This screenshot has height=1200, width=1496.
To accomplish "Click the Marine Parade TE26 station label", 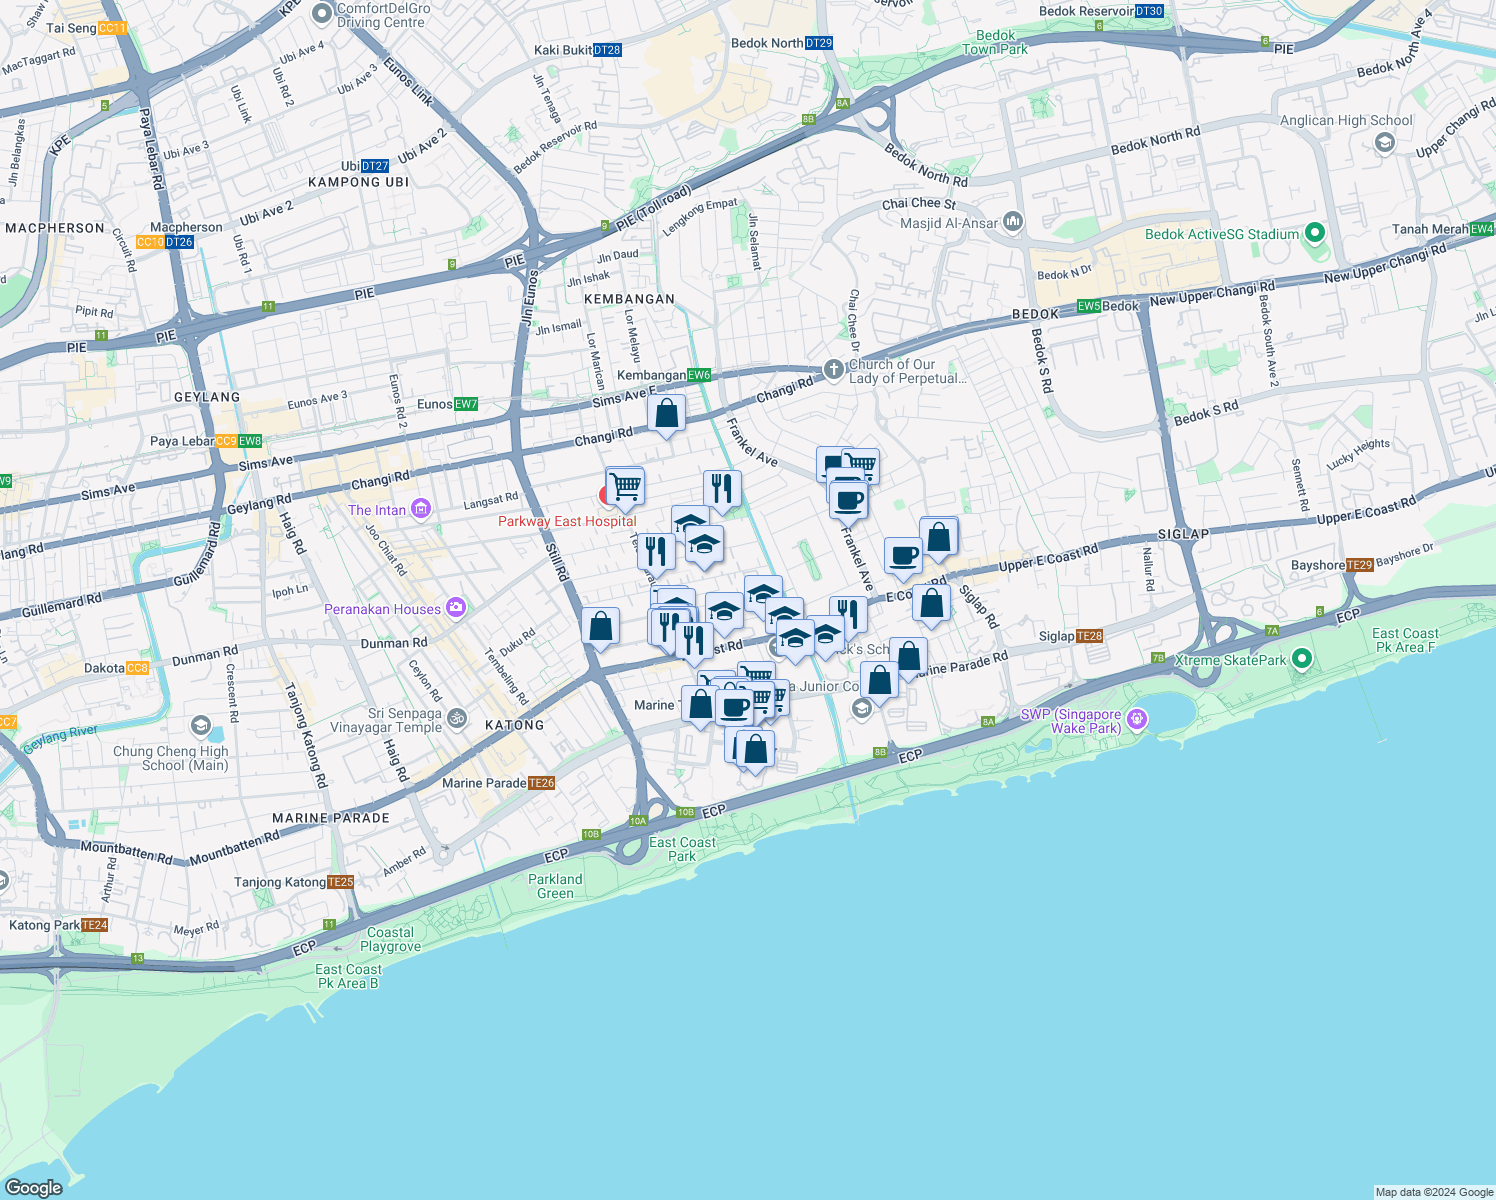I will 498,783.
